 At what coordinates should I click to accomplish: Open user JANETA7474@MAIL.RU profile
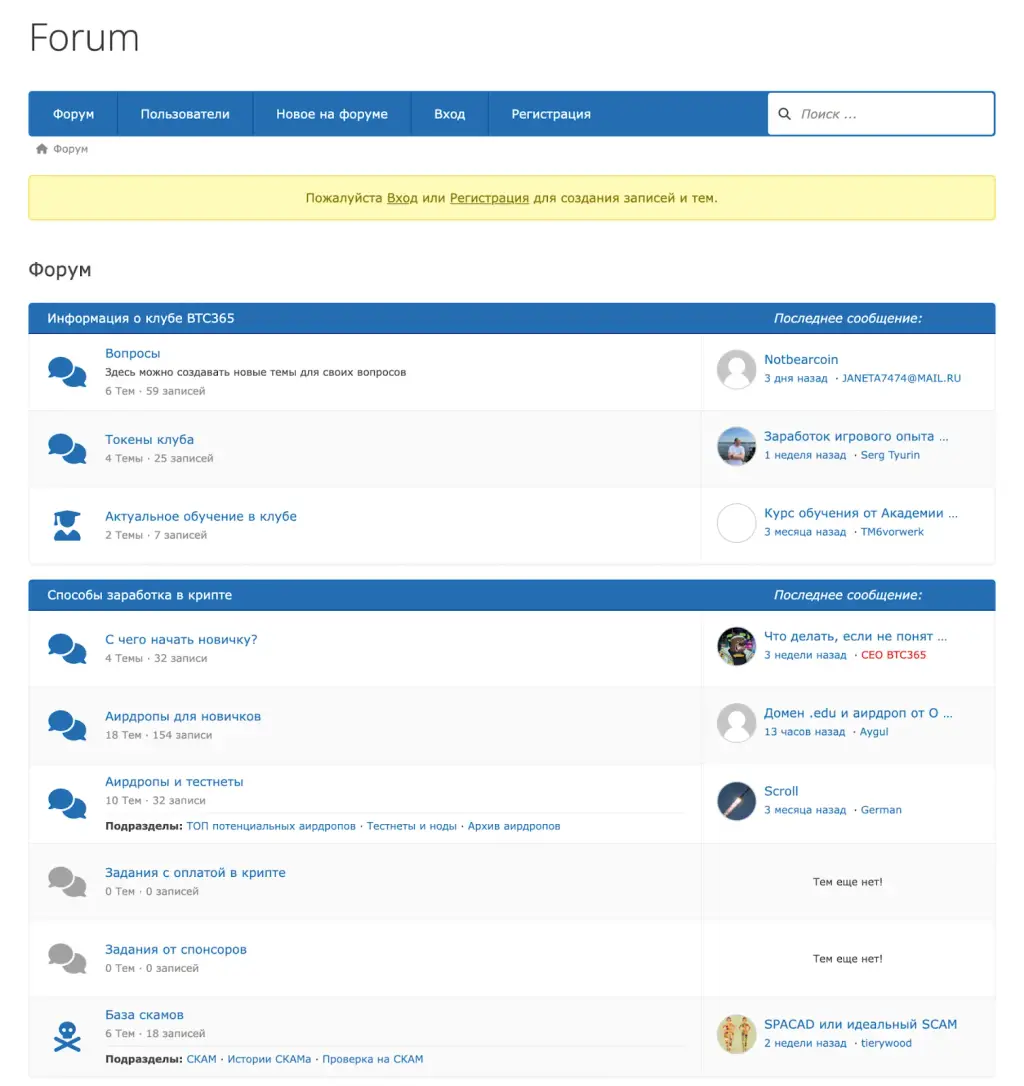tap(901, 378)
